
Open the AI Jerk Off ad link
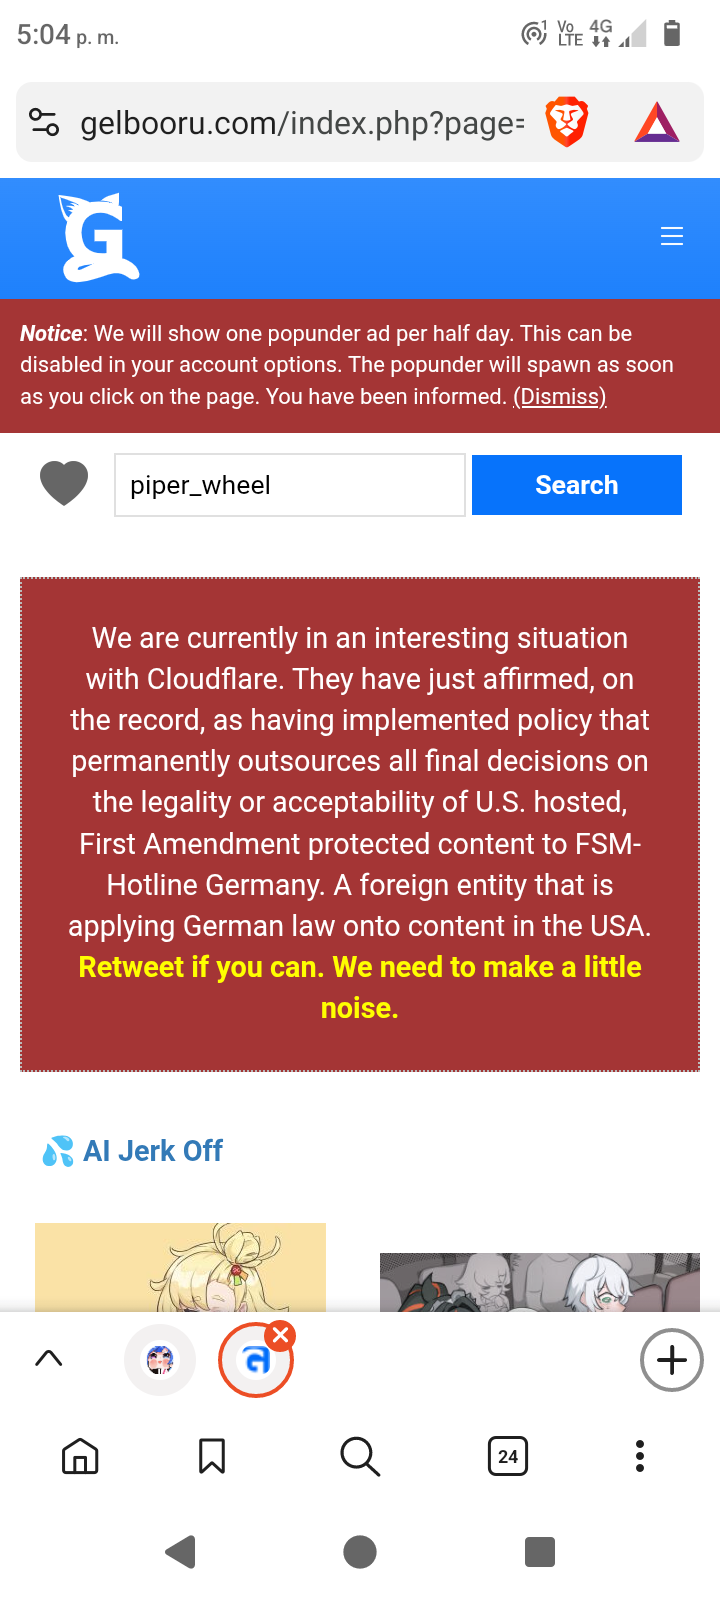pos(152,1151)
